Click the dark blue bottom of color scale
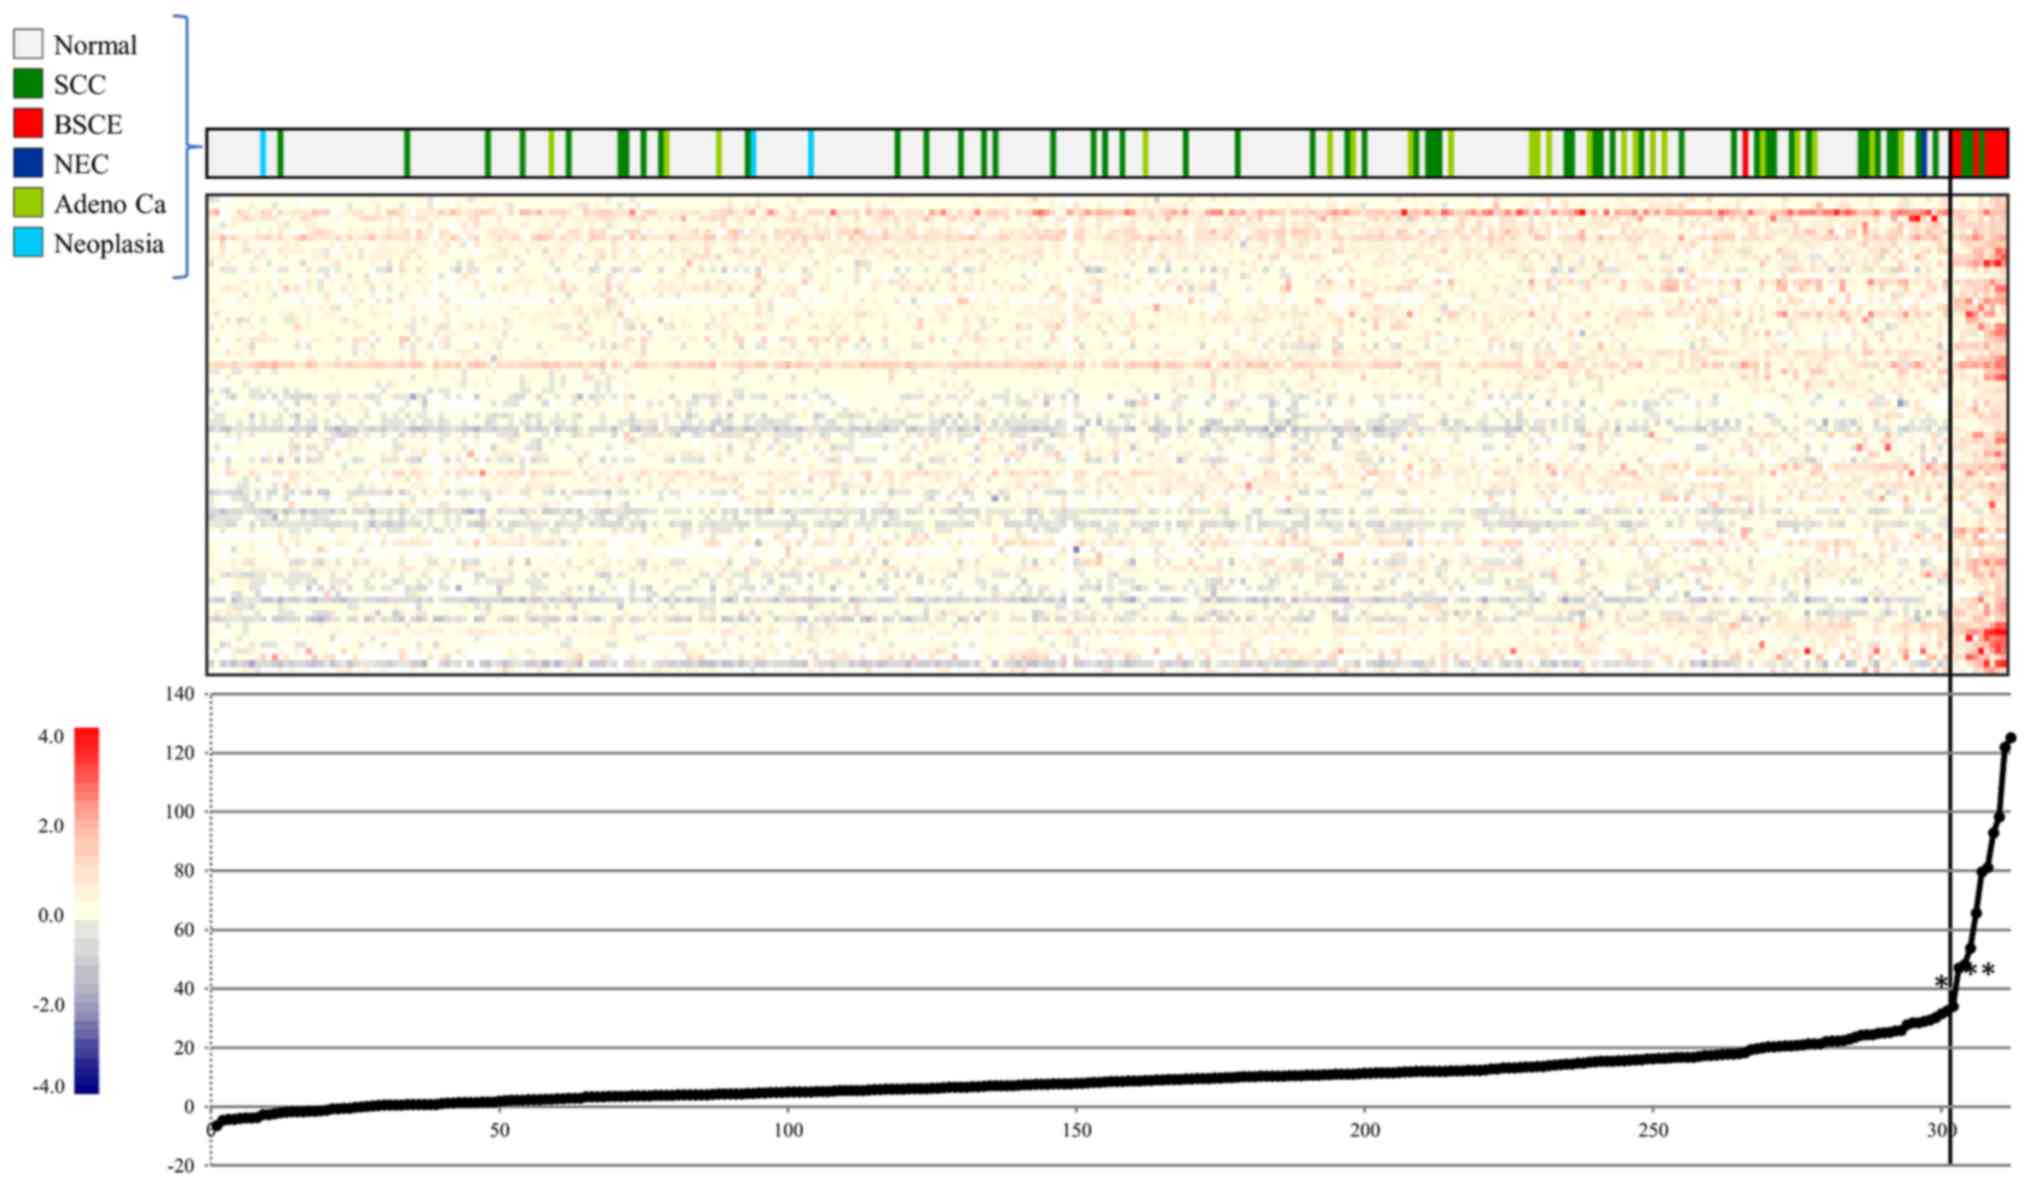 click(87, 1085)
